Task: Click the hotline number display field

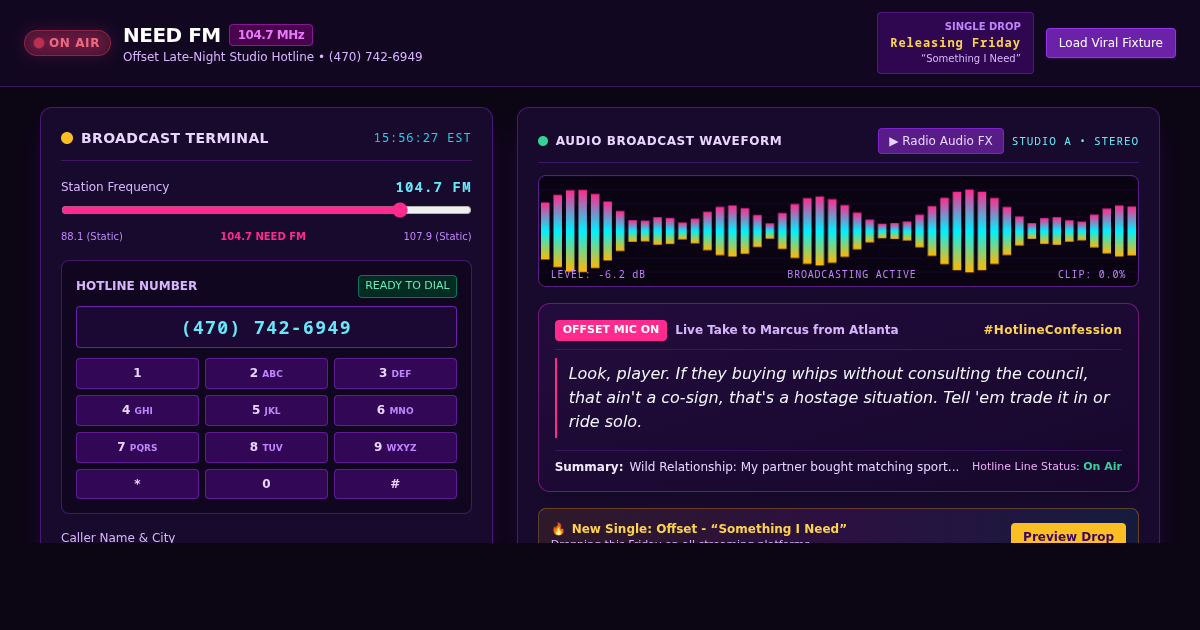Action: (266, 327)
